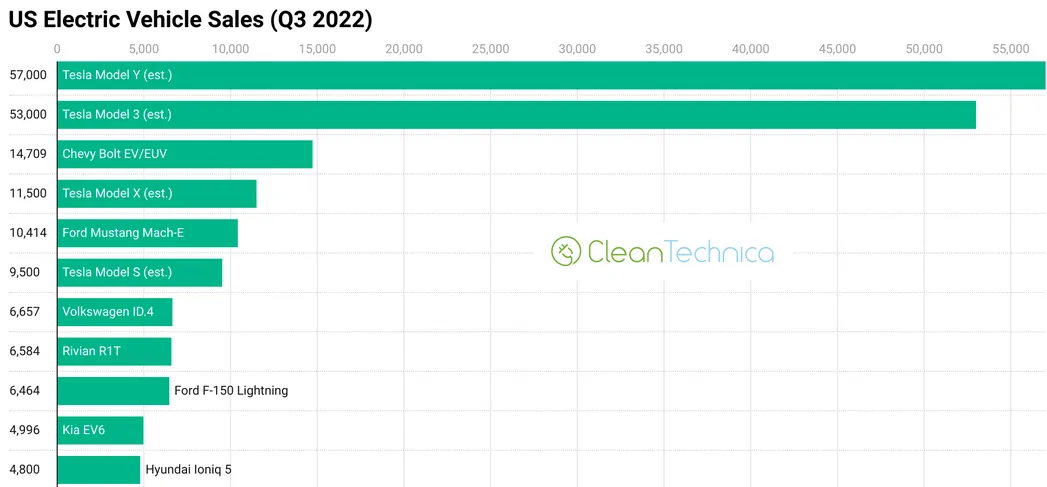Click the 9,500 value label
Viewport: 1047px width, 487px height.
(x=25, y=273)
